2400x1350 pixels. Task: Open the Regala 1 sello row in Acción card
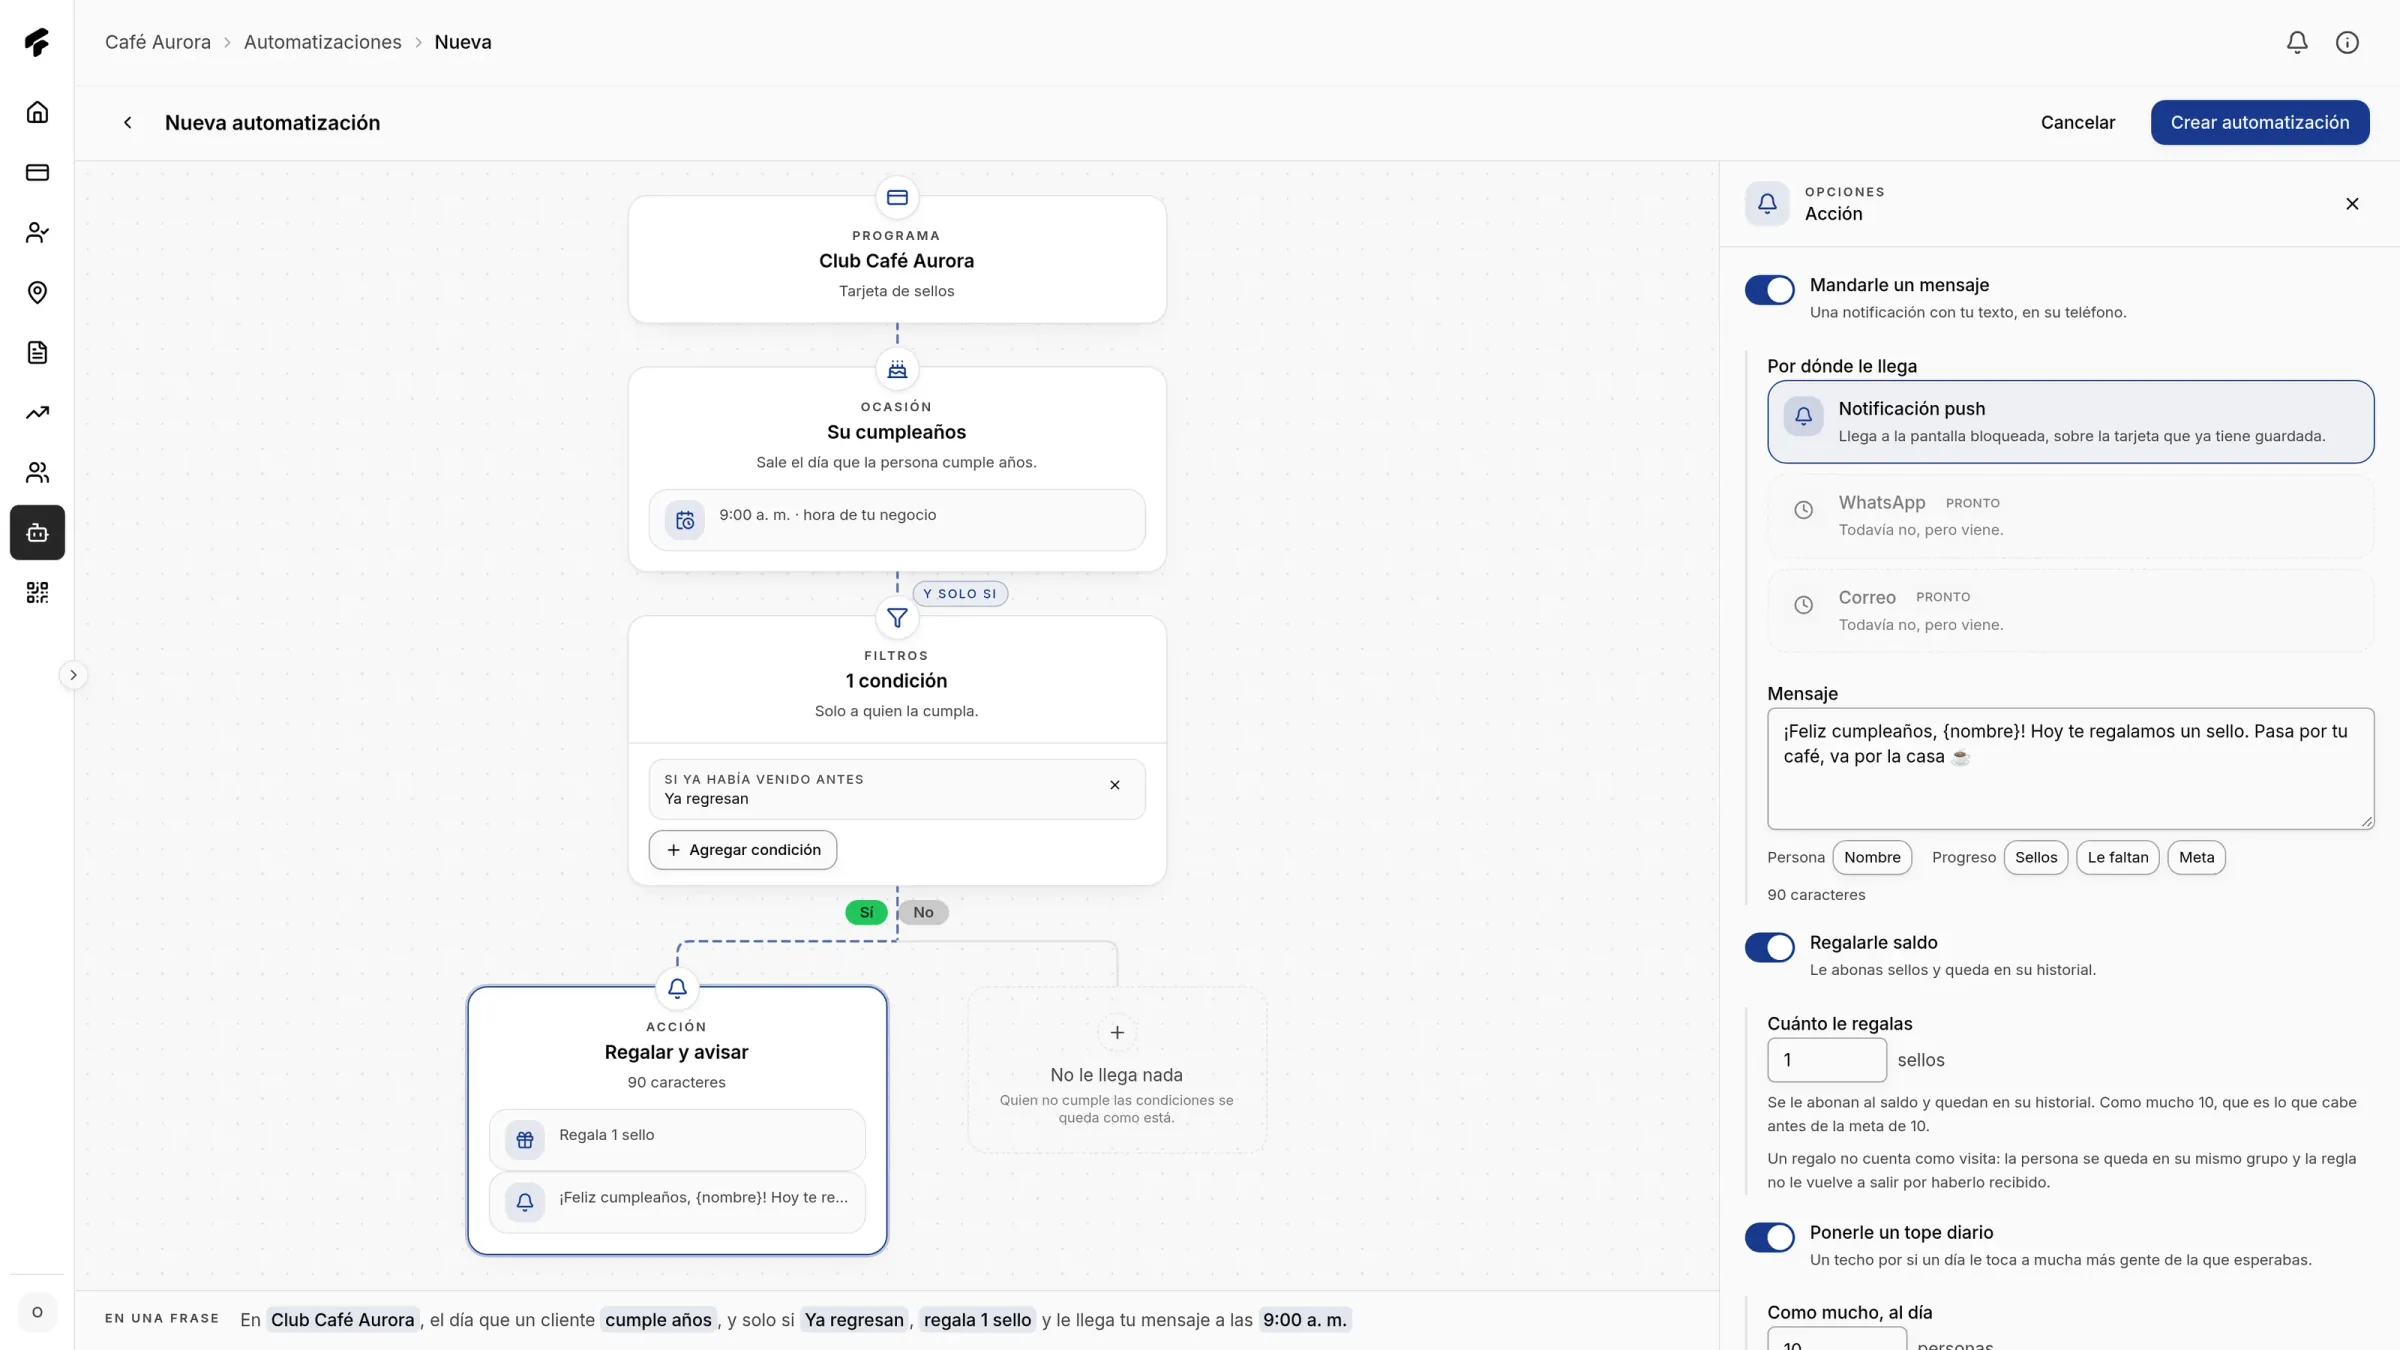point(677,1139)
